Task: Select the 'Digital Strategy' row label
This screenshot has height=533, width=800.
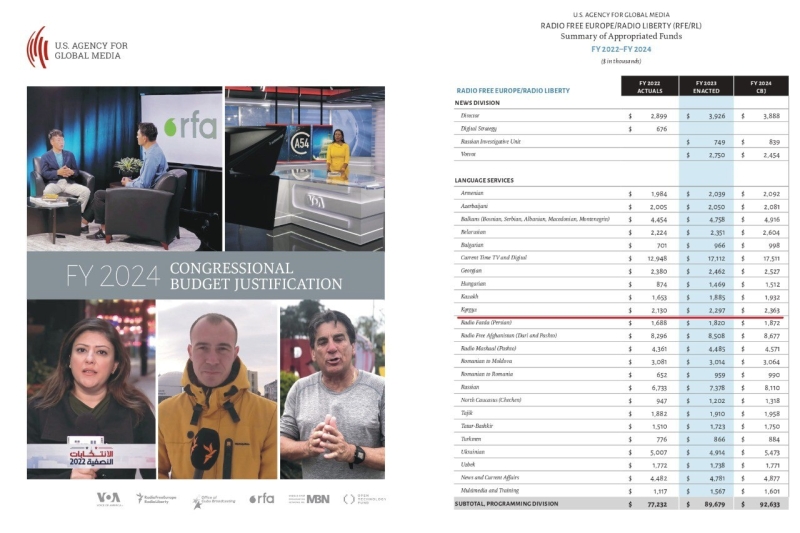Action: 478,129
